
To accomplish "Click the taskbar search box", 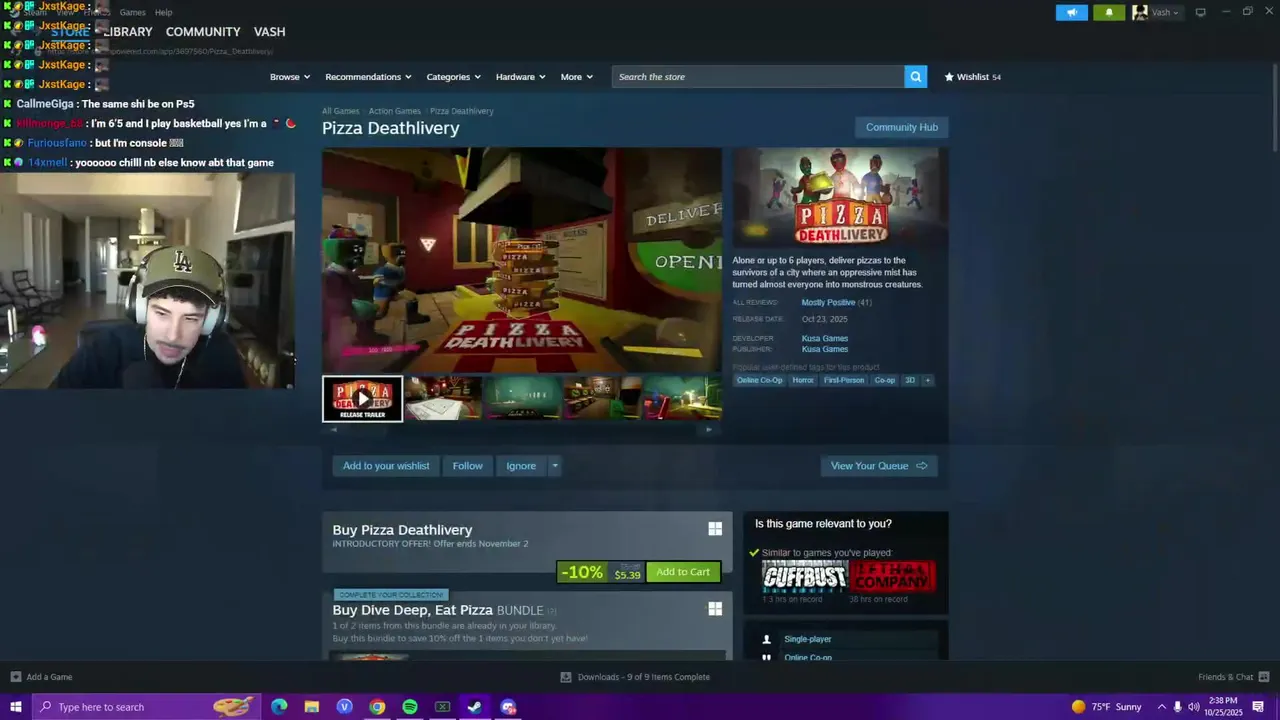I will [147, 707].
